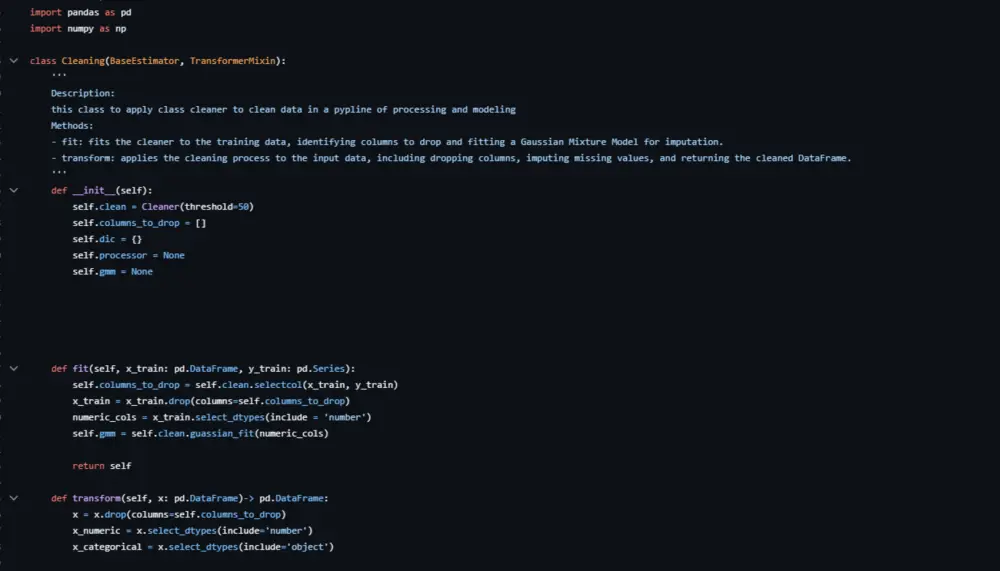The width and height of the screenshot is (1000, 571).
Task: Click the docstring line starting '- fit: fits'
Action: 387,142
